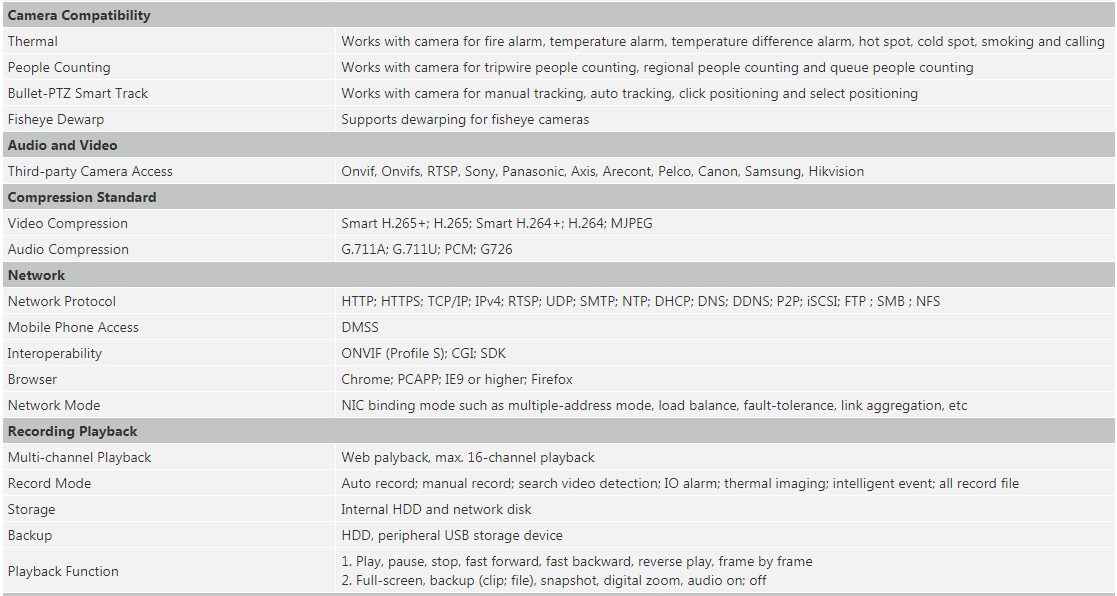This screenshot has width=1117, height=596.
Task: Select Bullet-PTZ Smart Track label
Action: 78,93
